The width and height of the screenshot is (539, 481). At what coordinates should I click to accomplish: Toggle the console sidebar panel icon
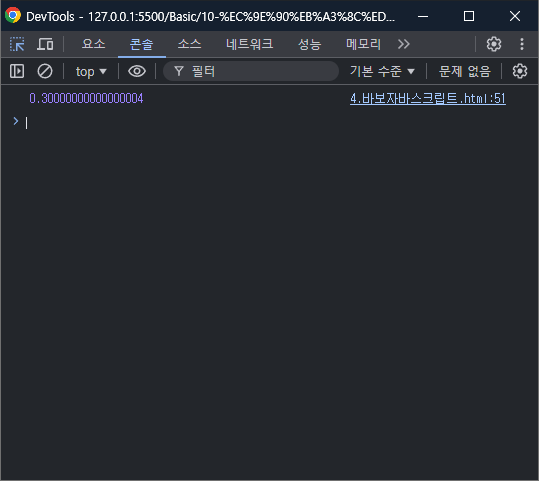tap(17, 71)
